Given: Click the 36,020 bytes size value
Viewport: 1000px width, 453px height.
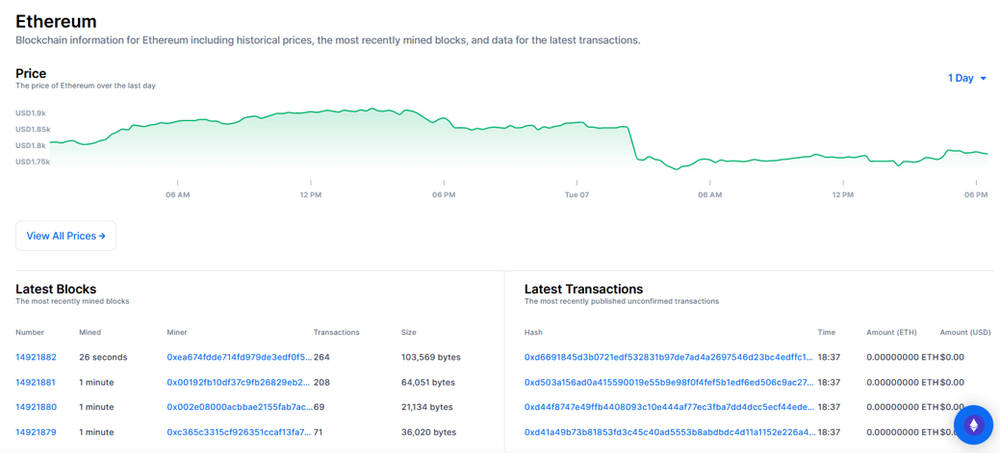Looking at the screenshot, I should point(429,432).
